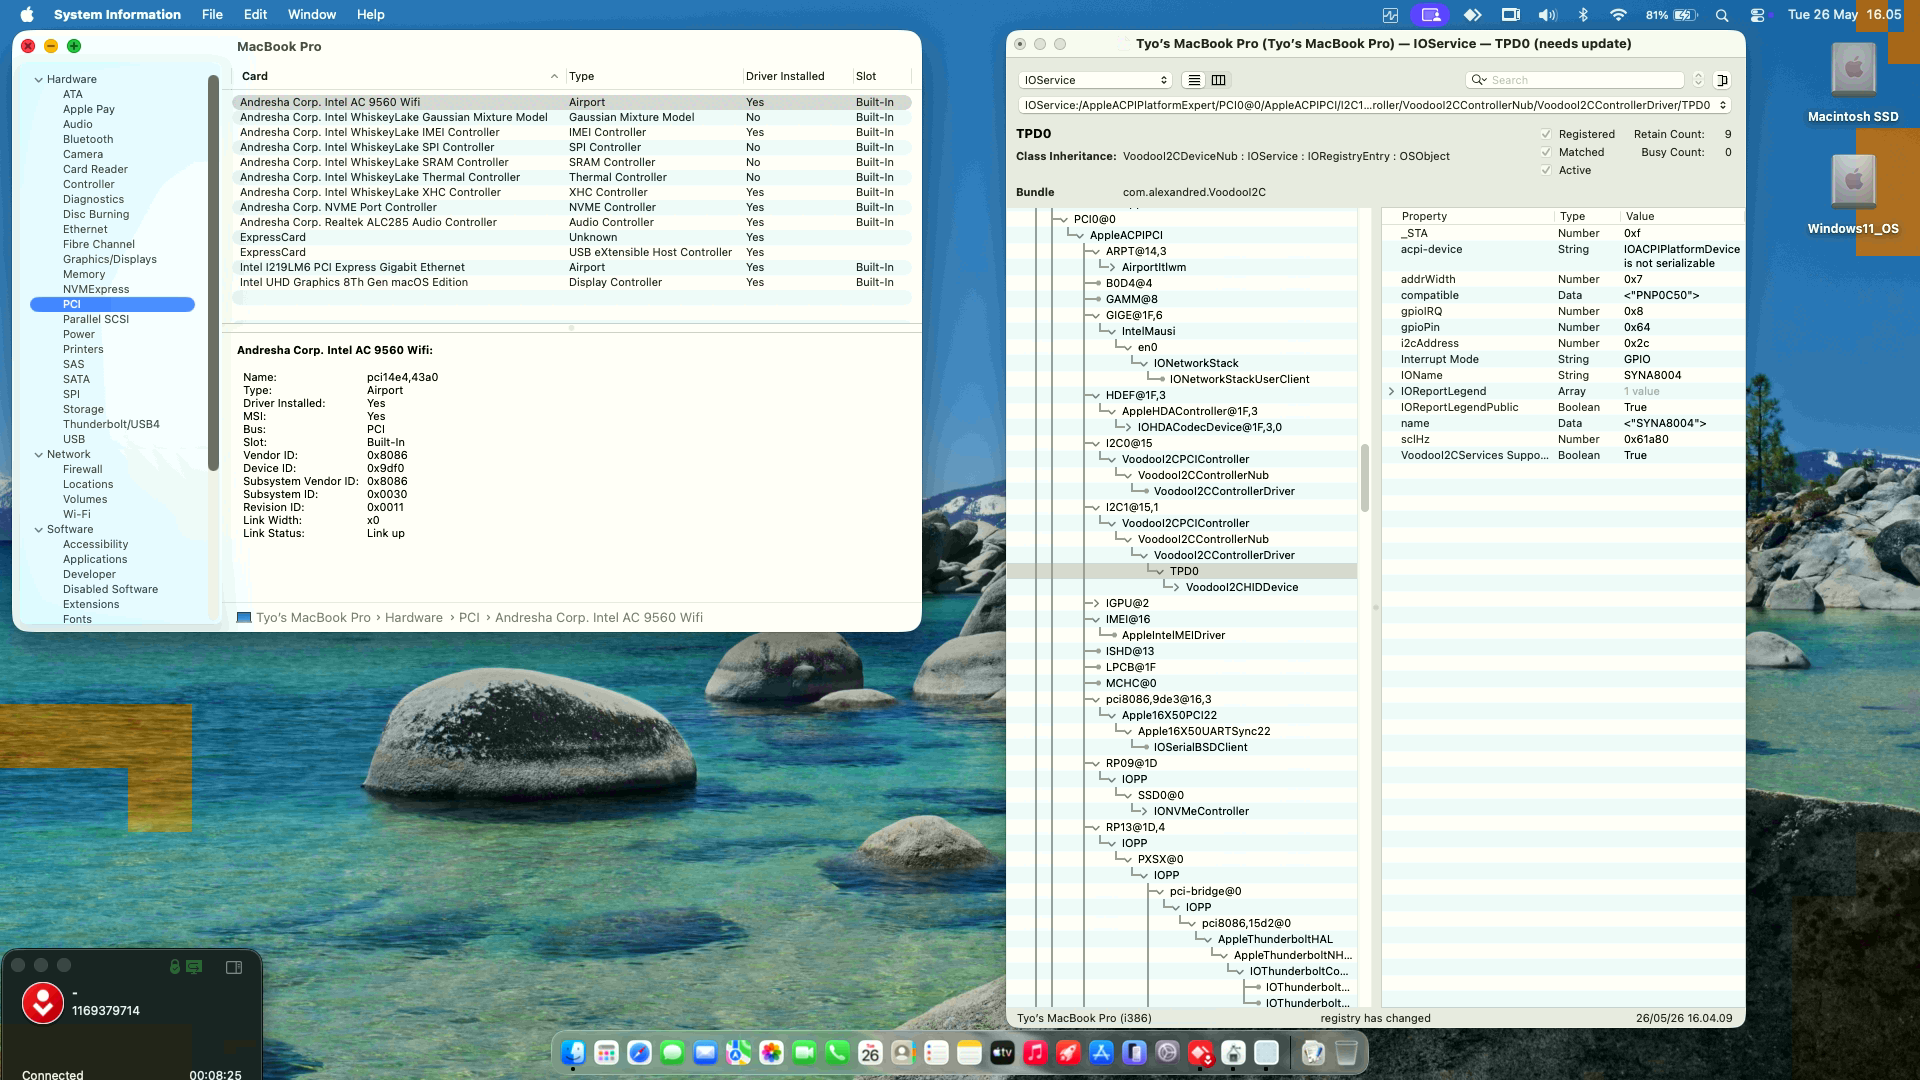This screenshot has width=1920, height=1080.
Task: Open Control Center in the menu bar
Action: click(1757, 15)
